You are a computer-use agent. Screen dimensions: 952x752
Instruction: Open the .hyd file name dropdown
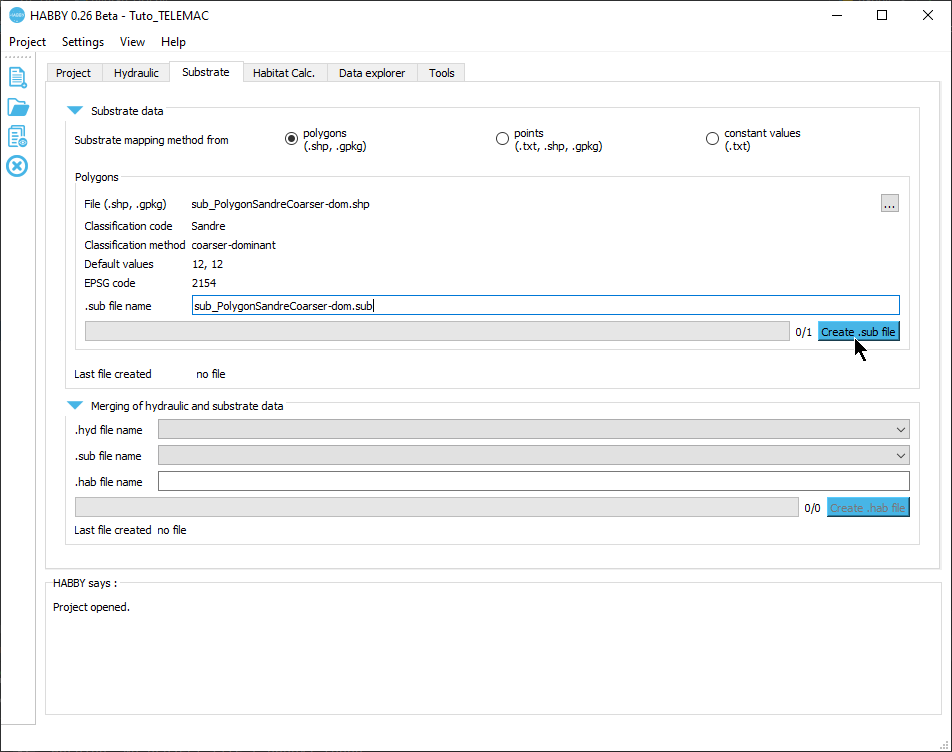(533, 430)
